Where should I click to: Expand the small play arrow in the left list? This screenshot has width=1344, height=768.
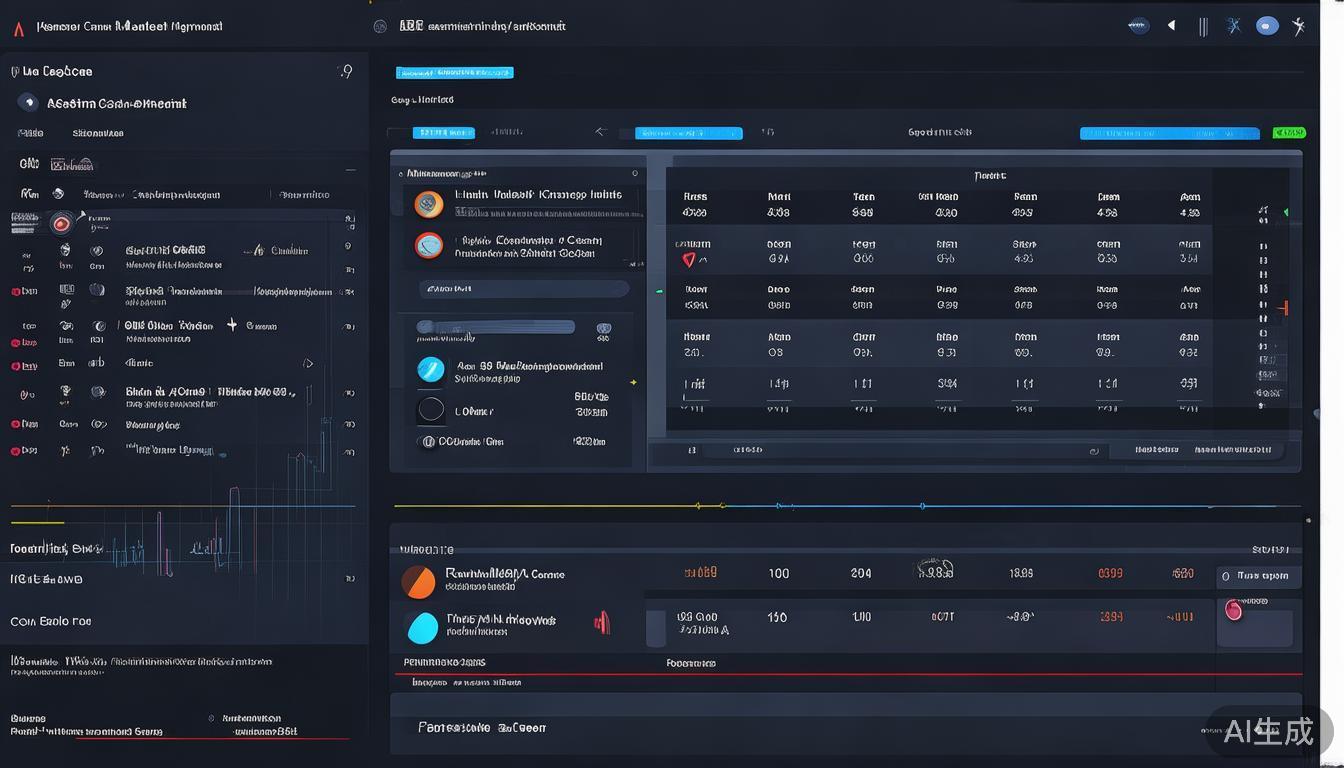click(308, 364)
